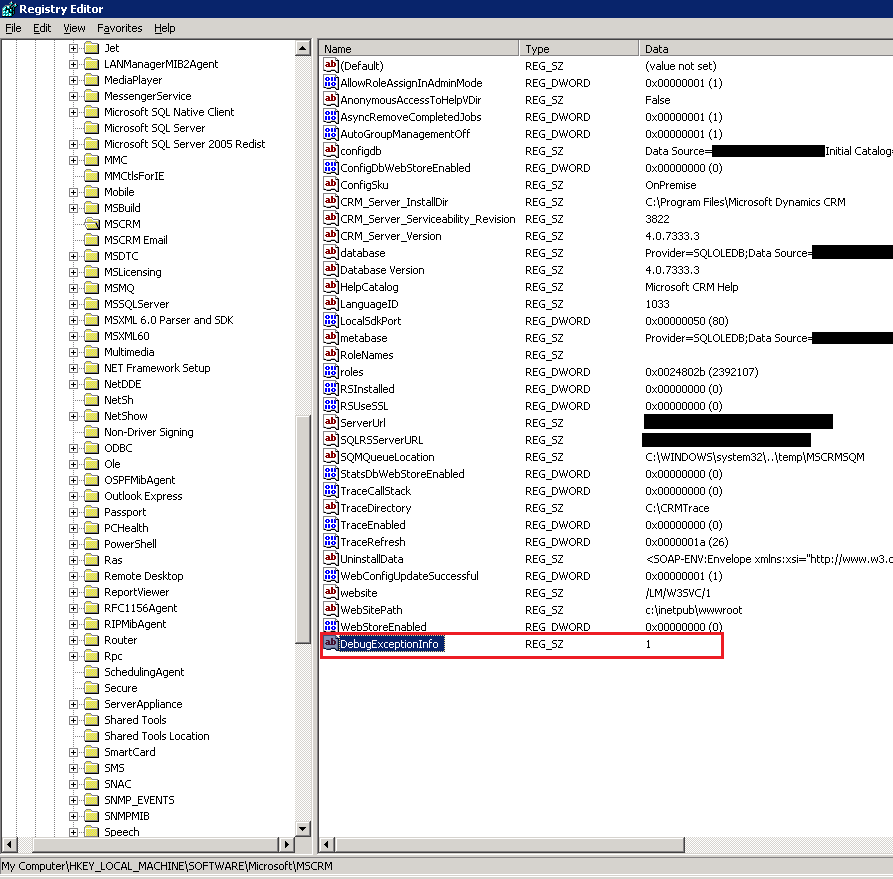The height and width of the screenshot is (879, 893).
Task: Click the DWORD icon beside ConfigDbWebStoreEnabled
Action: [330, 167]
